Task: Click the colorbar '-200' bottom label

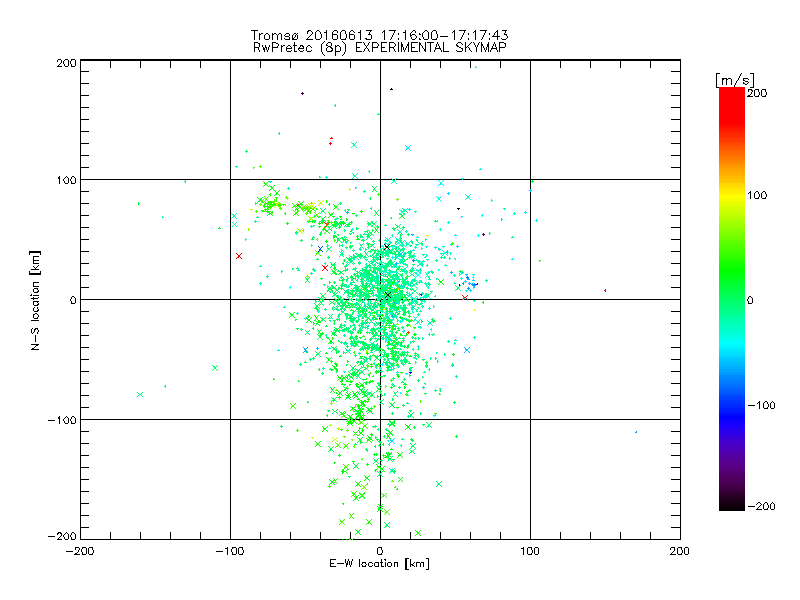Action: [761, 506]
